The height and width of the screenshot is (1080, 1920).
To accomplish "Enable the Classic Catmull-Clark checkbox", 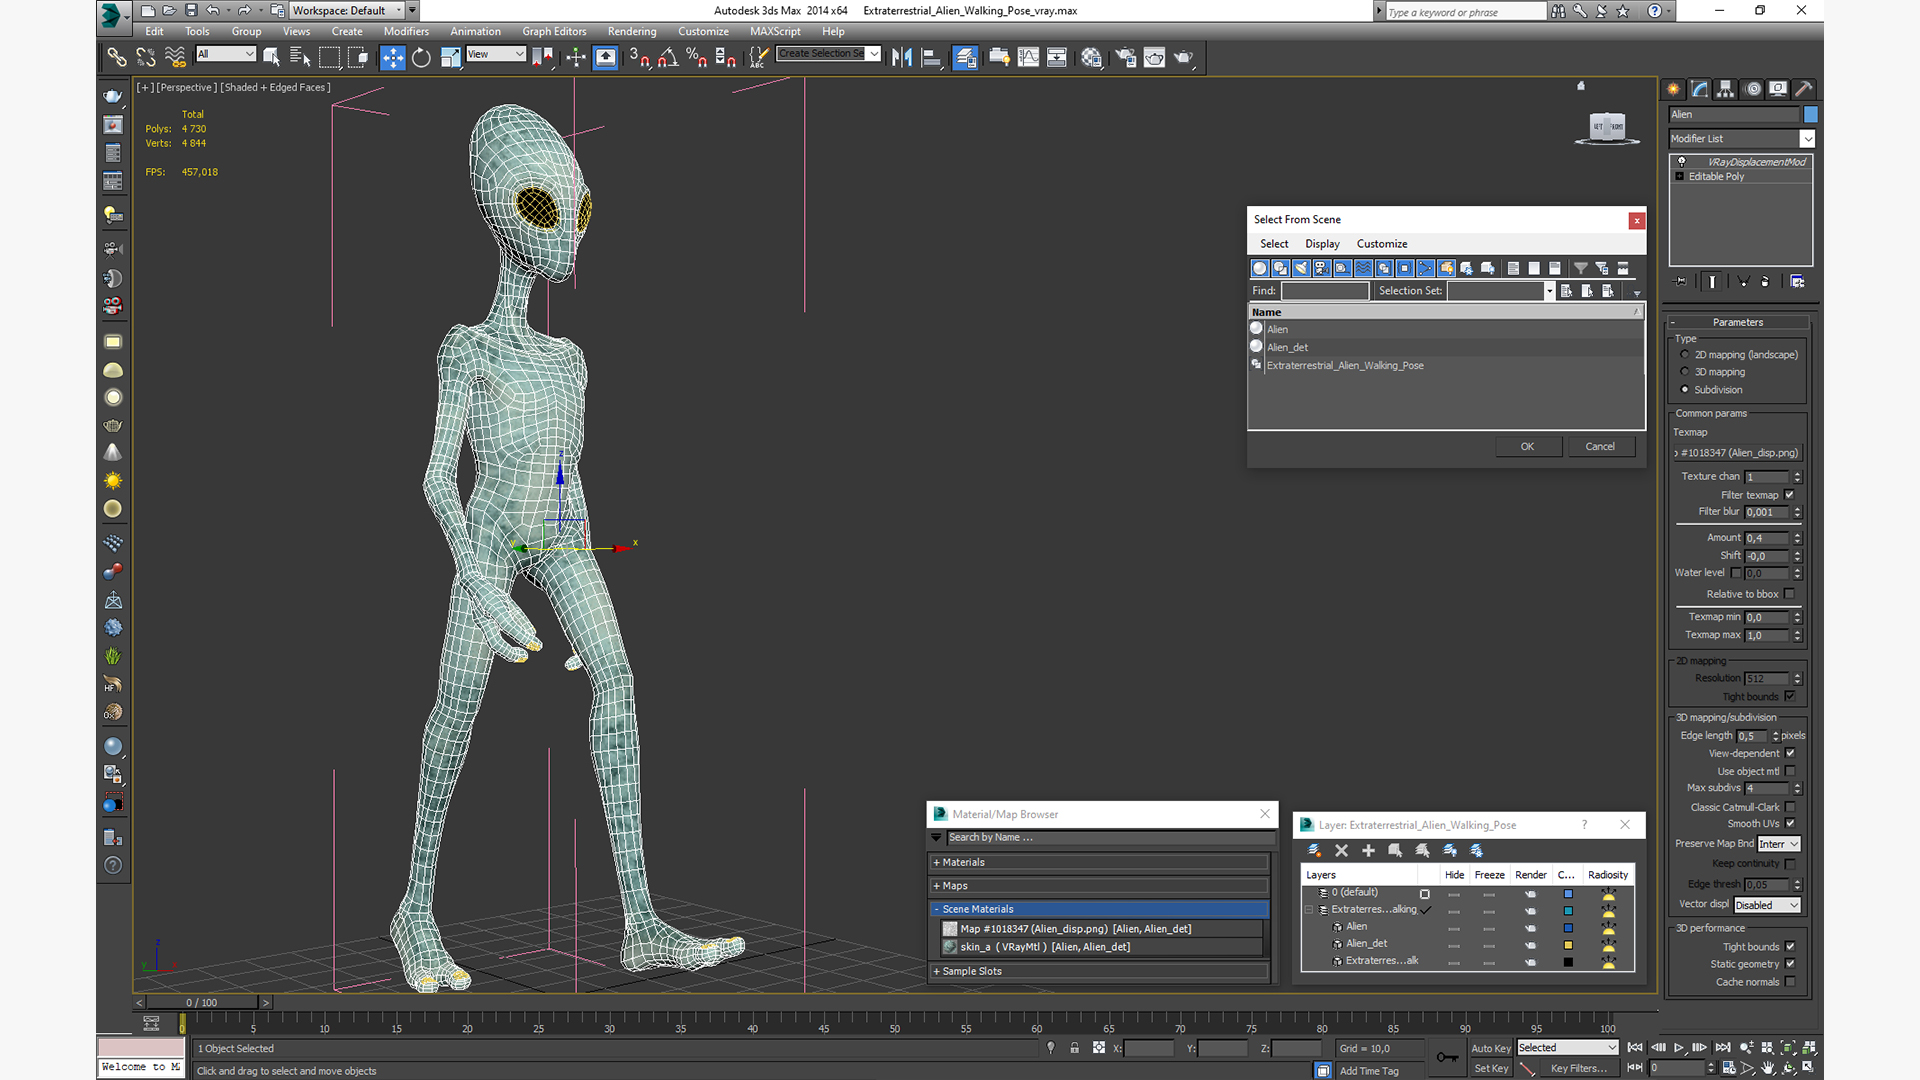I will click(x=1790, y=807).
